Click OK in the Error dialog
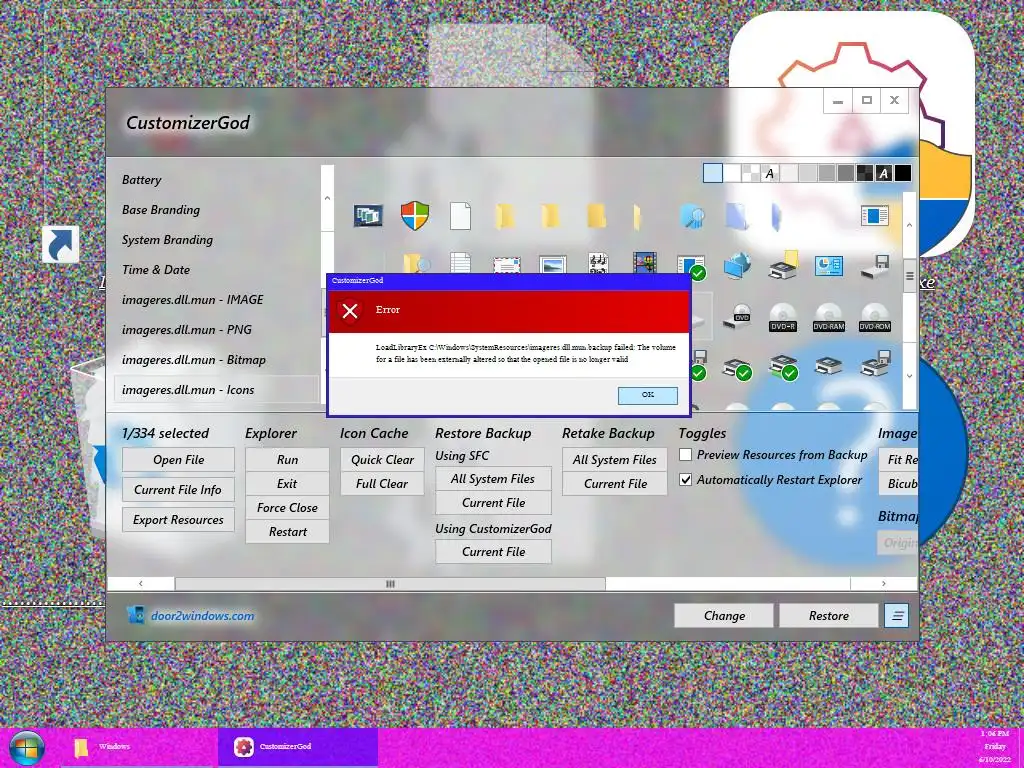This screenshot has height=768, width=1024. click(647, 395)
